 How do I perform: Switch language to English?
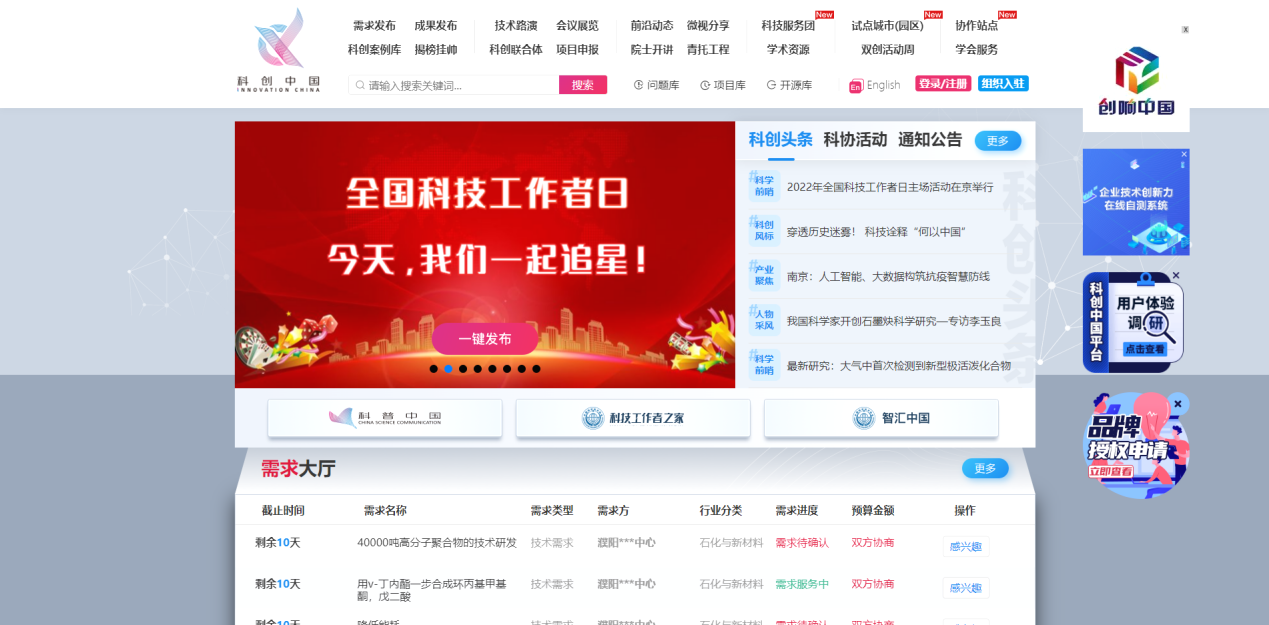click(874, 85)
